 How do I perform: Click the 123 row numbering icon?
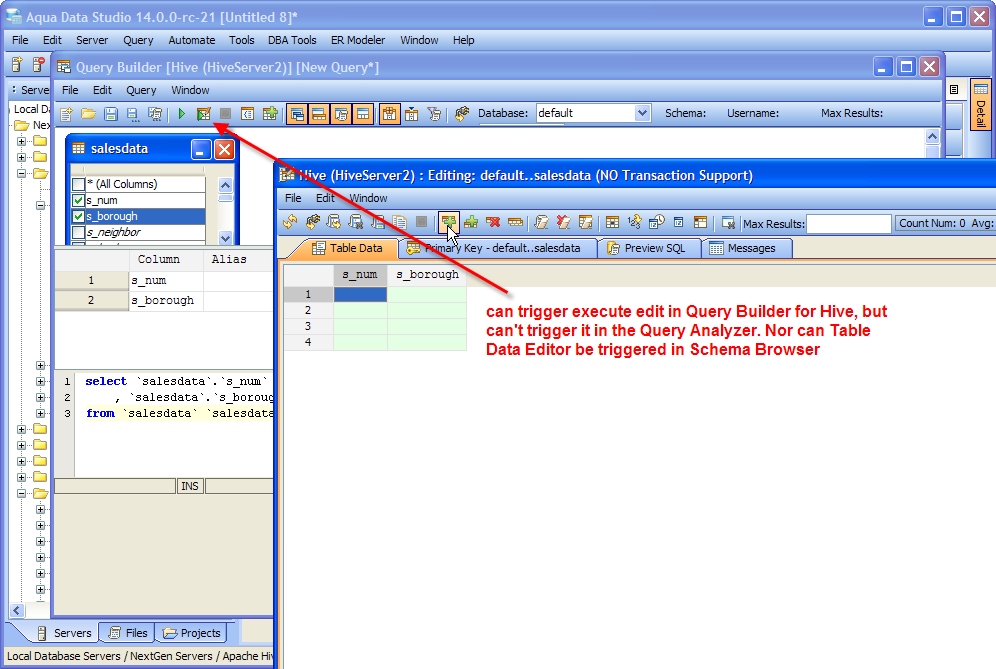point(635,222)
